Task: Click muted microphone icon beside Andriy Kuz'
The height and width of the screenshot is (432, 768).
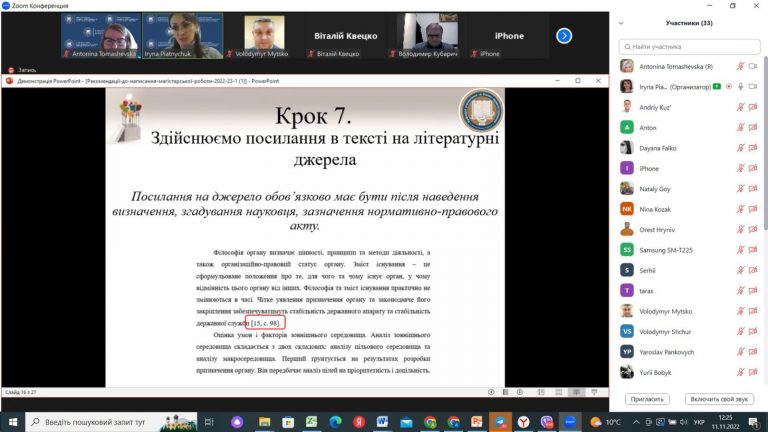Action: [741, 107]
